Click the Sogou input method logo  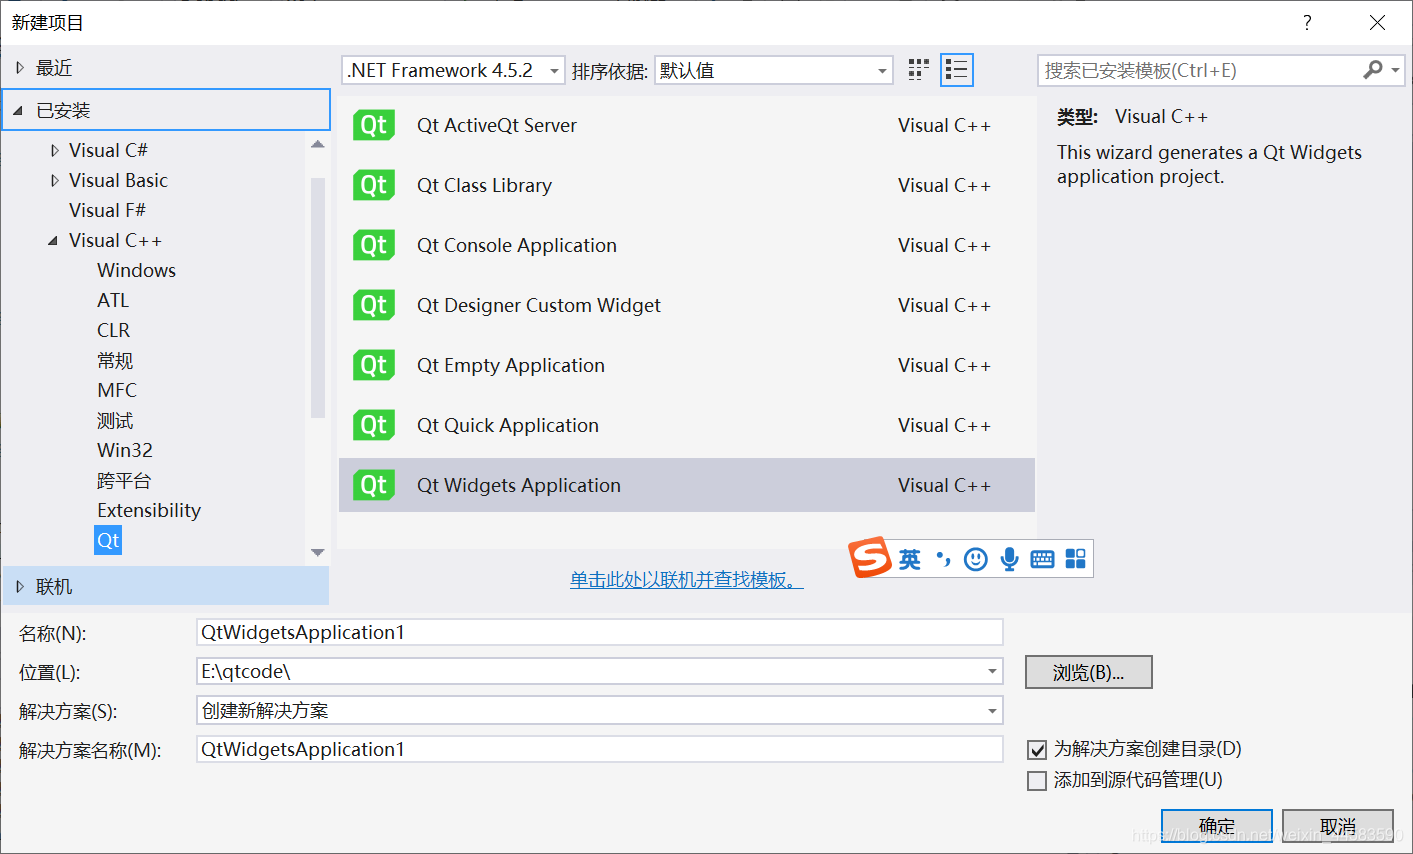coord(870,558)
